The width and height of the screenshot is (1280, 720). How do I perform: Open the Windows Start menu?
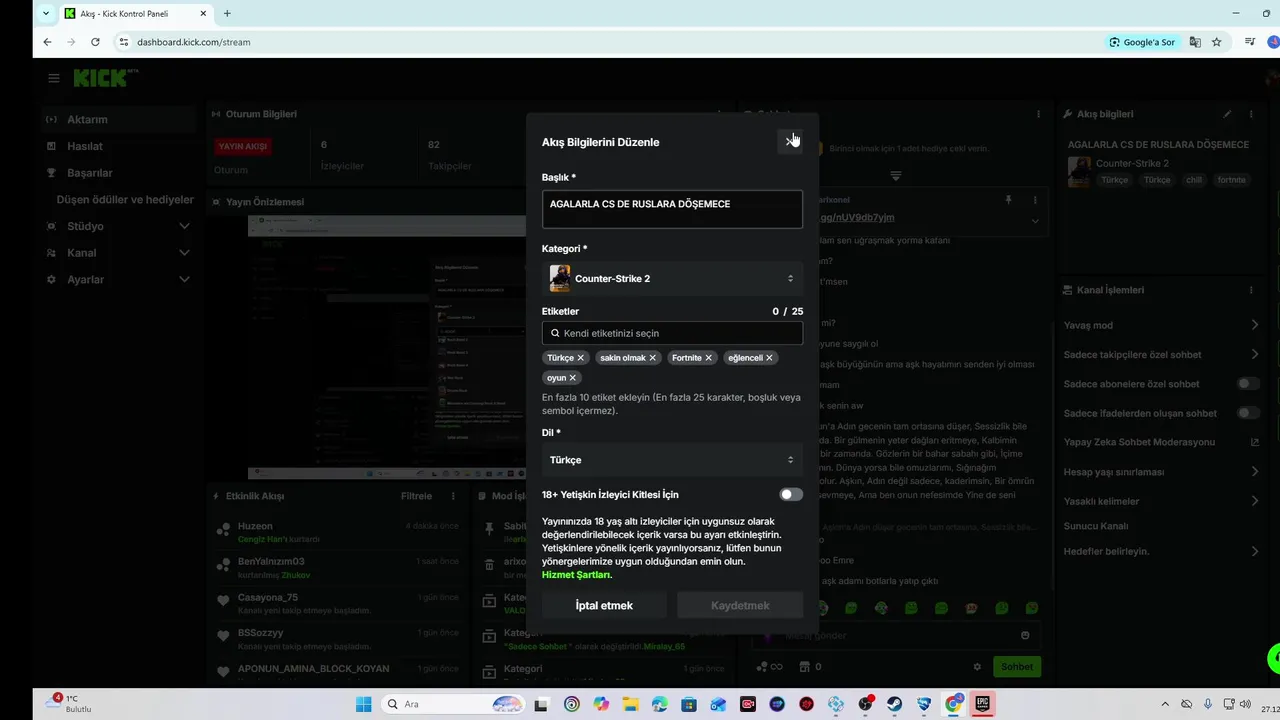[364, 704]
